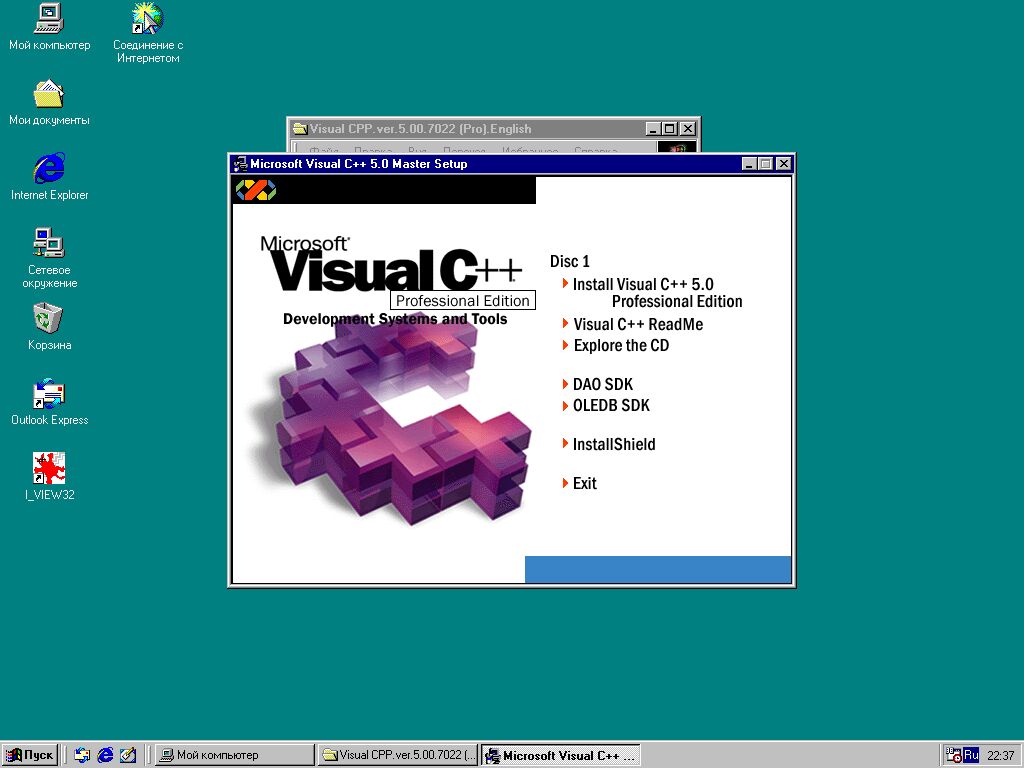This screenshot has width=1024, height=768.
Task: Click the Master Setup title bar system icon
Action: pos(240,164)
